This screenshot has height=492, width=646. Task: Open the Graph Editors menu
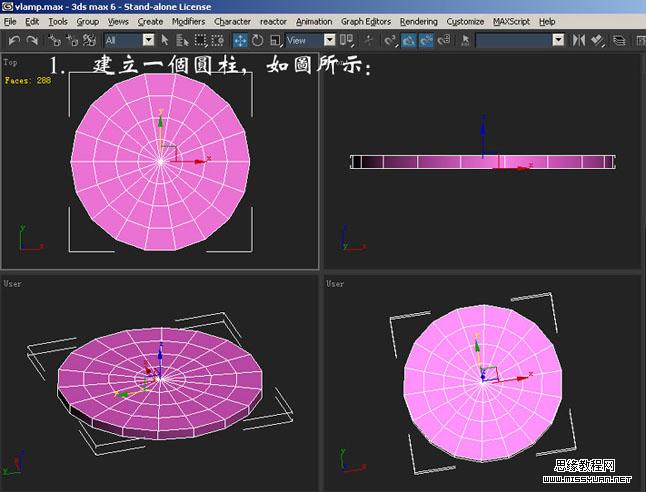point(366,21)
